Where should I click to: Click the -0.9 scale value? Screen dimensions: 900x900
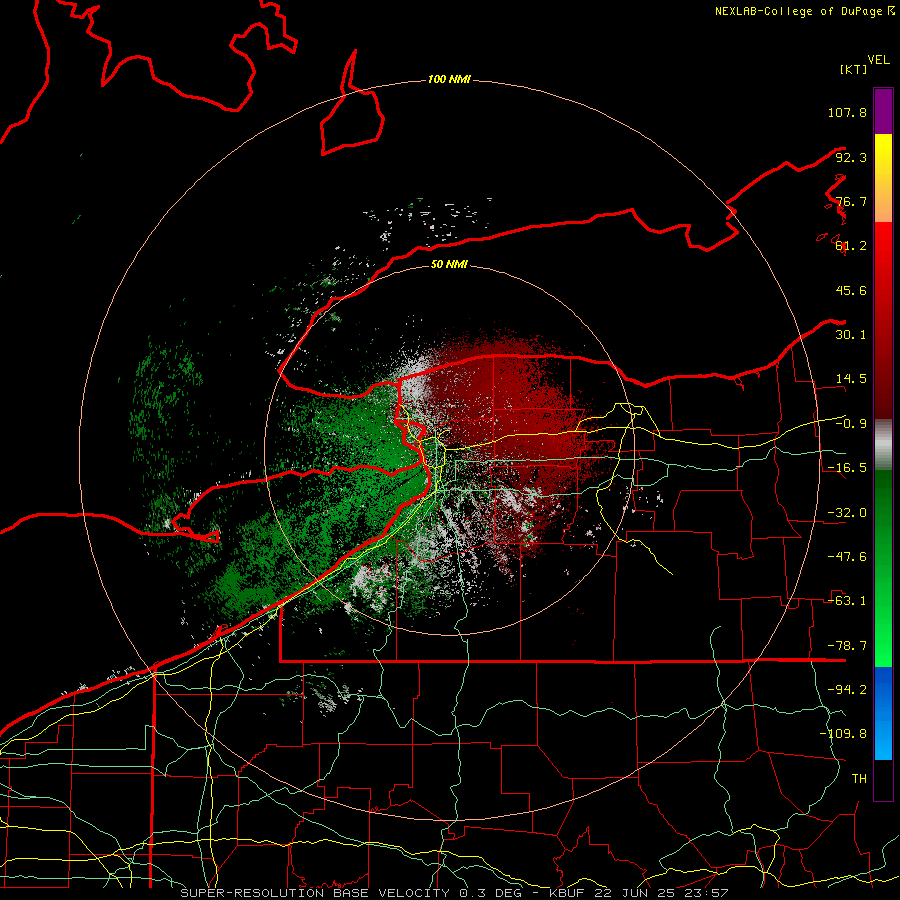[851, 424]
